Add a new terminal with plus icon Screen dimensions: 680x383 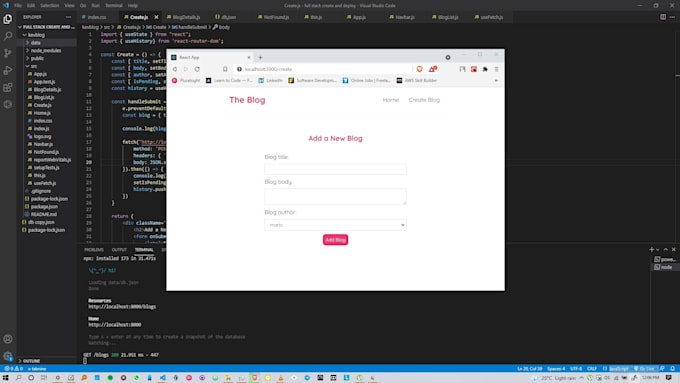pos(651,249)
